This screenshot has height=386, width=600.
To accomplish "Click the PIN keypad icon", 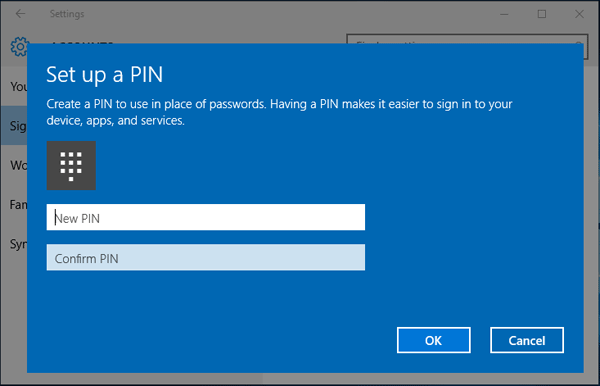I will click(71, 165).
